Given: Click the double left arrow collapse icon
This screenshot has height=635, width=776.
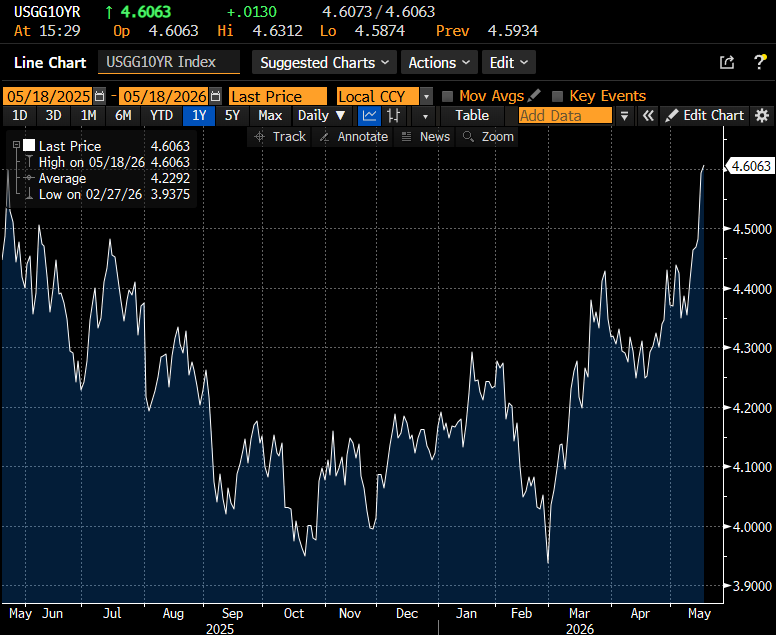Looking at the screenshot, I should click(x=648, y=116).
